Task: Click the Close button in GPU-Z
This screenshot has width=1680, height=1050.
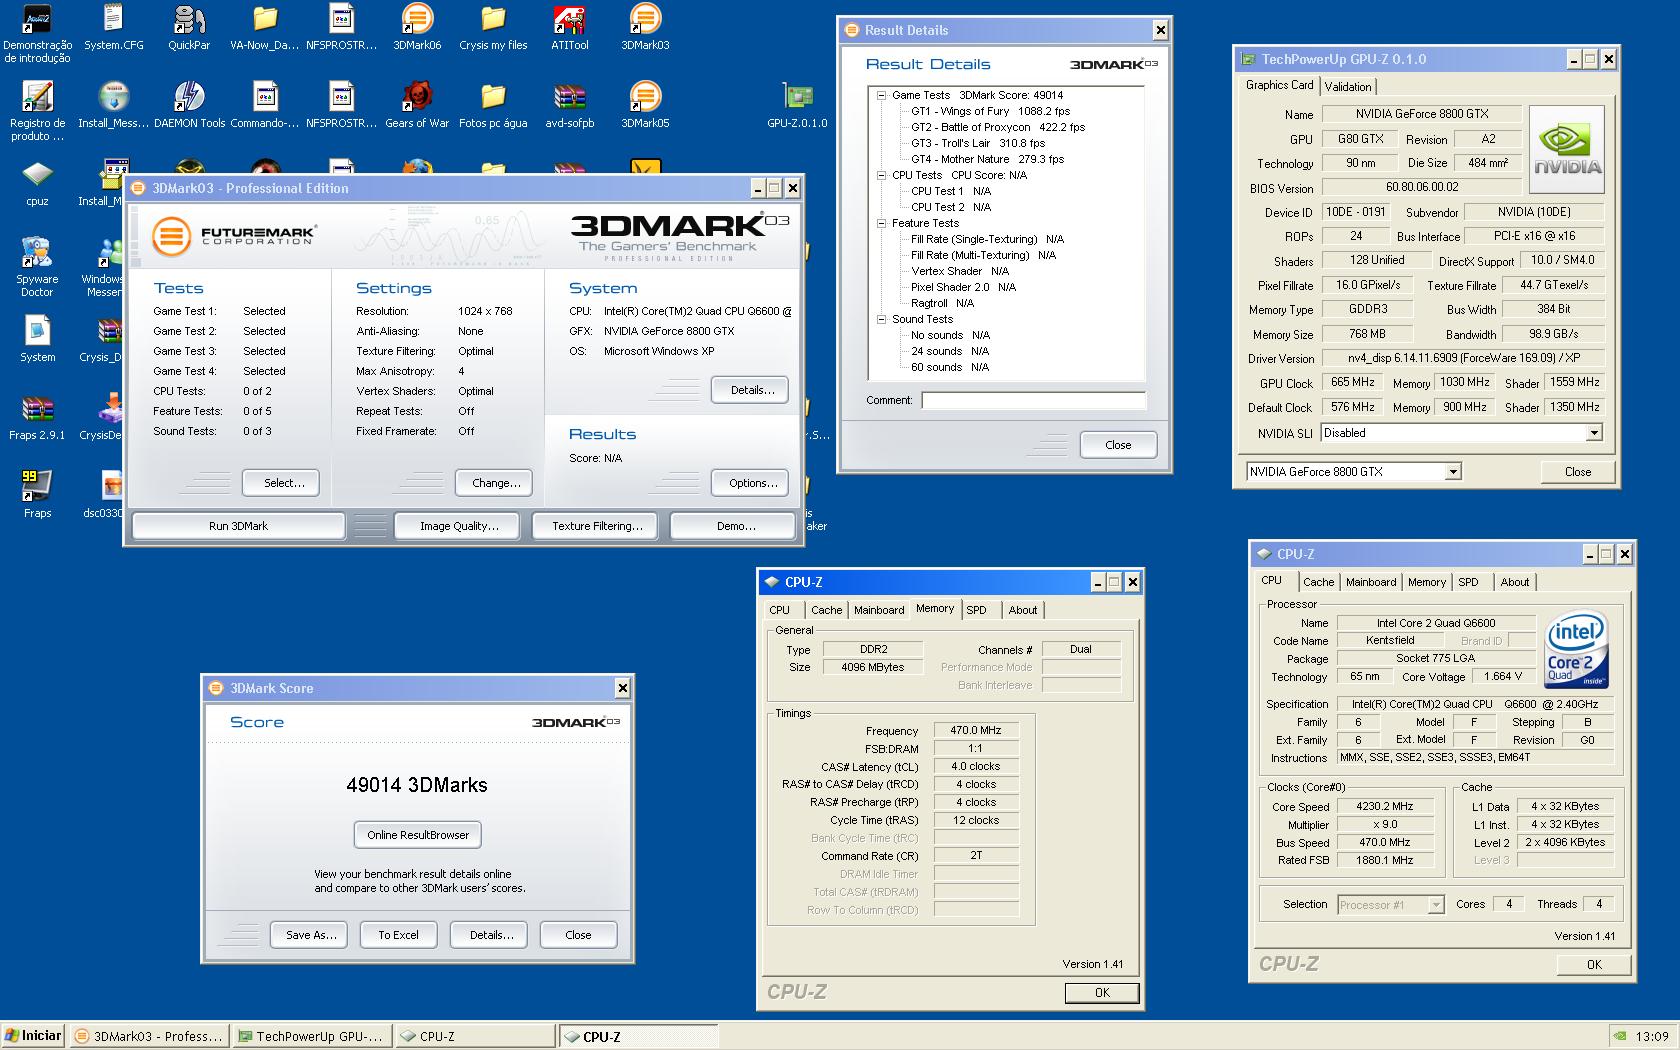Action: pos(1577,472)
